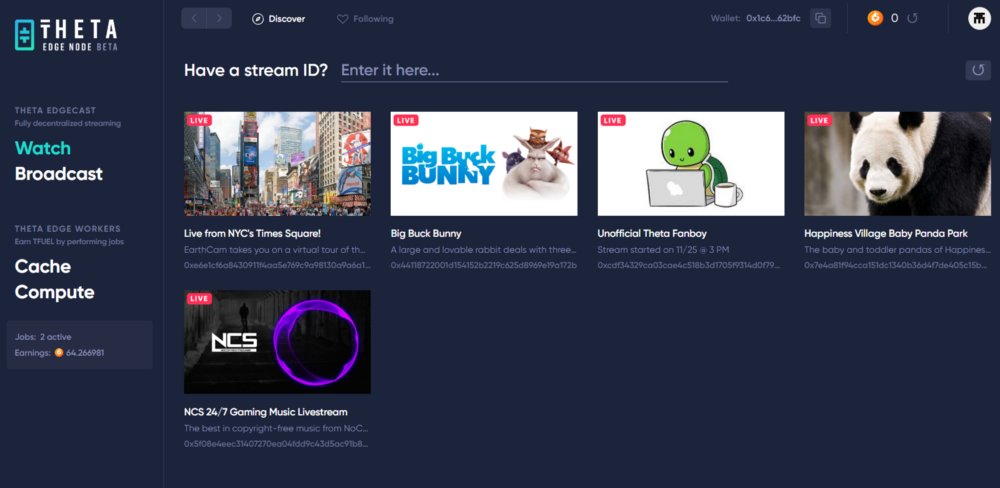Click the Earnings value 64.266981

tap(85, 353)
